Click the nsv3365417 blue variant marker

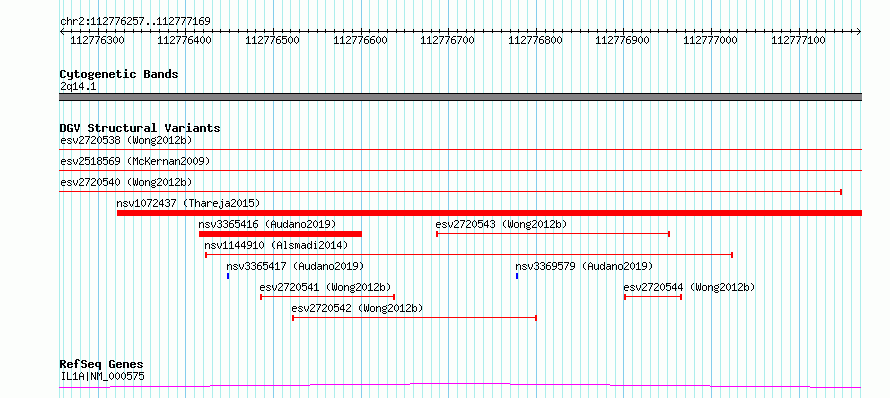[228, 276]
